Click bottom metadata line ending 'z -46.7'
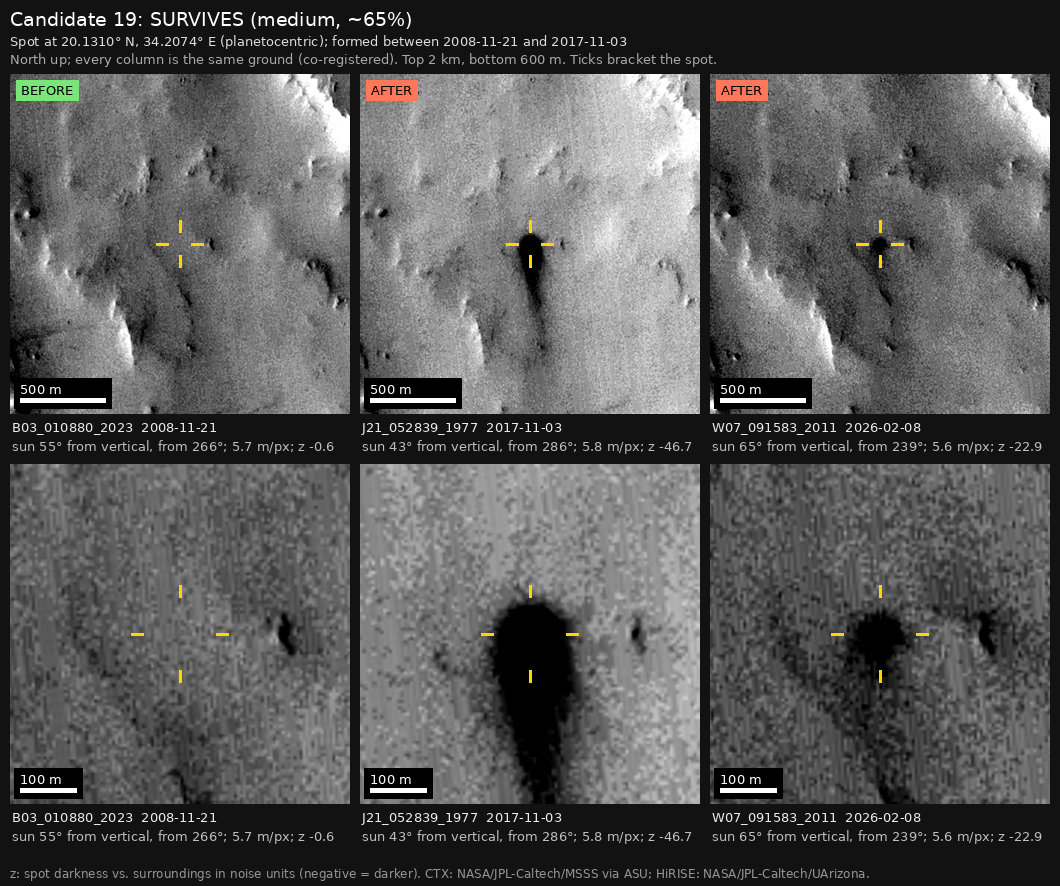This screenshot has width=1060, height=886. coord(527,837)
